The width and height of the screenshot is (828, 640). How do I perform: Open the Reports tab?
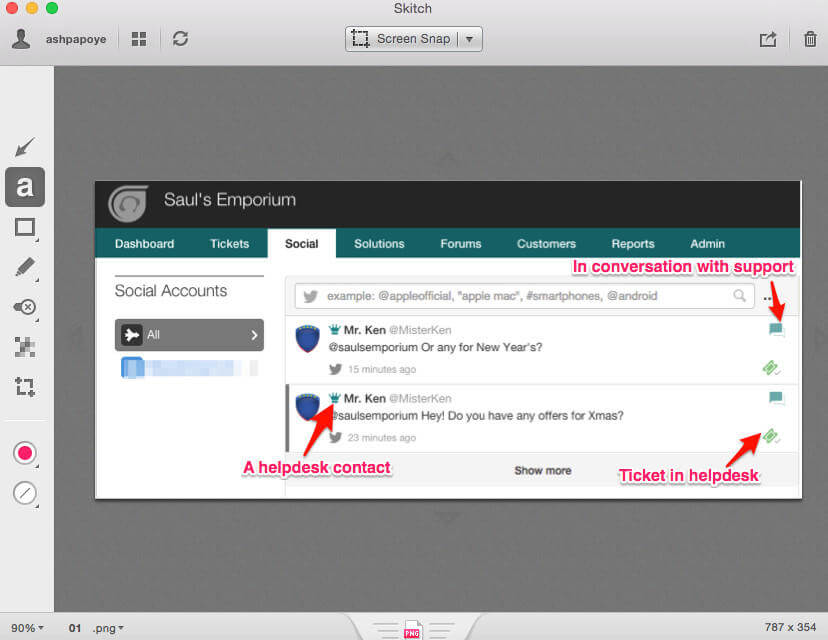click(633, 243)
